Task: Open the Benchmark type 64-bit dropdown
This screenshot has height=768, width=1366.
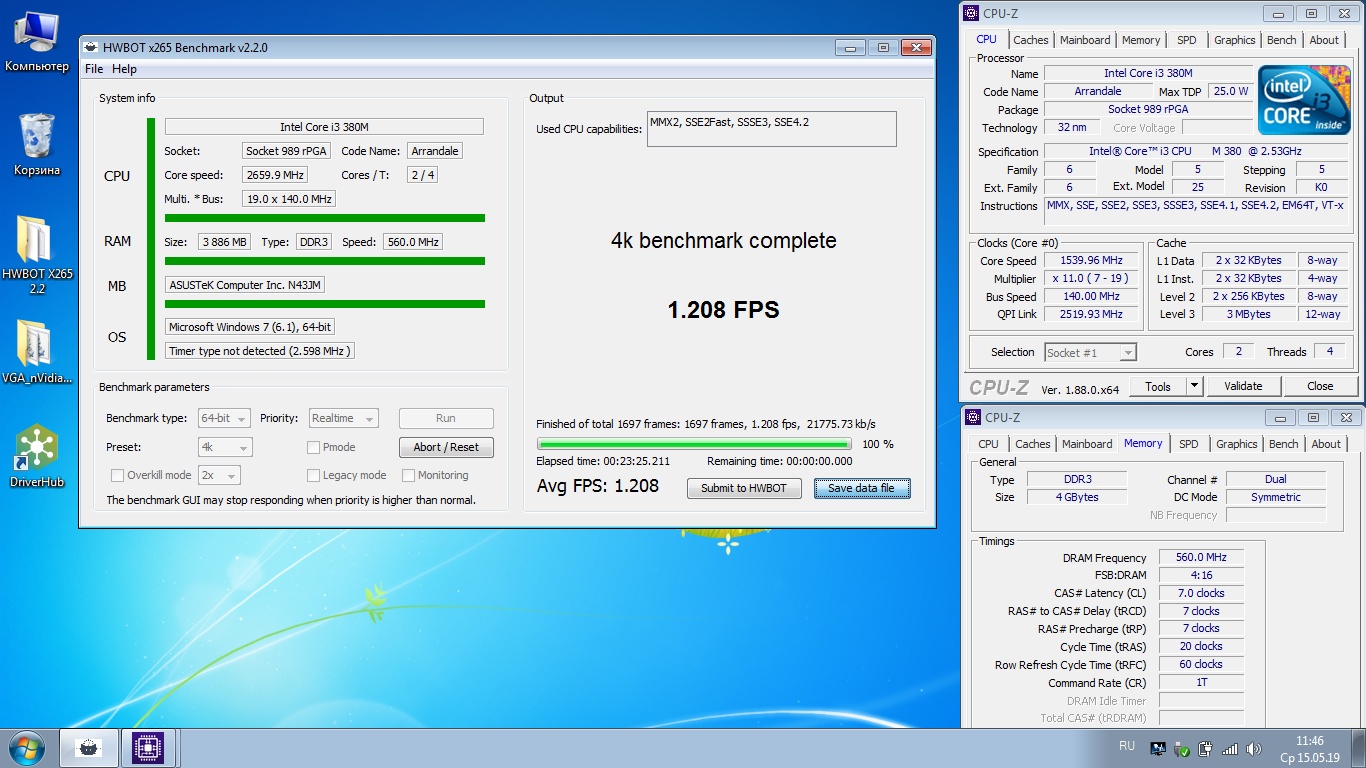Action: point(225,418)
